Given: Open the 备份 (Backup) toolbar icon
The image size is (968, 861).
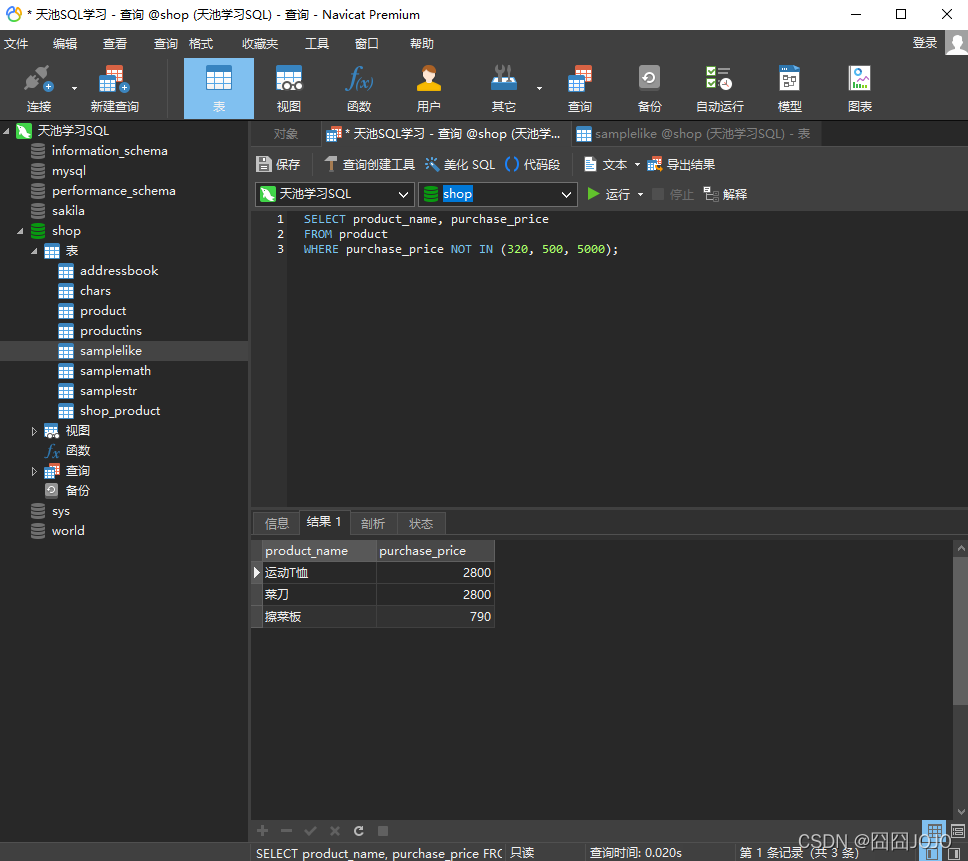Looking at the screenshot, I should tap(649, 88).
